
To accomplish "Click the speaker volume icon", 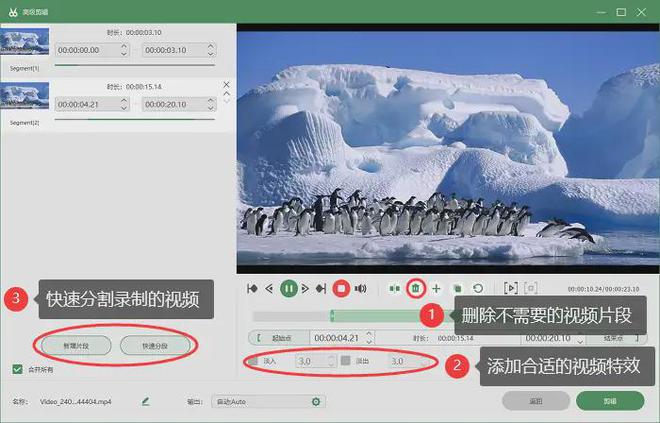I will click(x=361, y=289).
